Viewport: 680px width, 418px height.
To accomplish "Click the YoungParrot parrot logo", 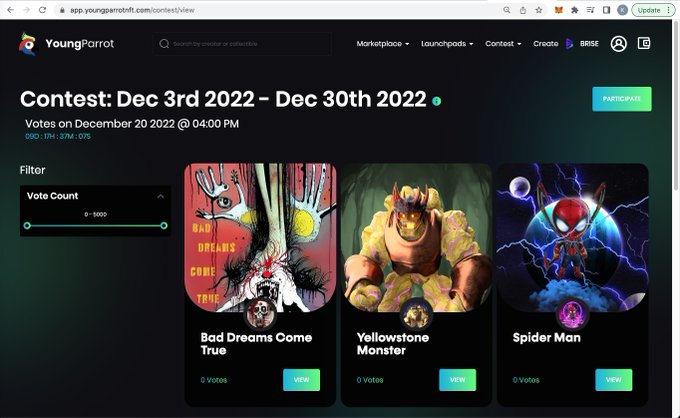I will point(28,44).
